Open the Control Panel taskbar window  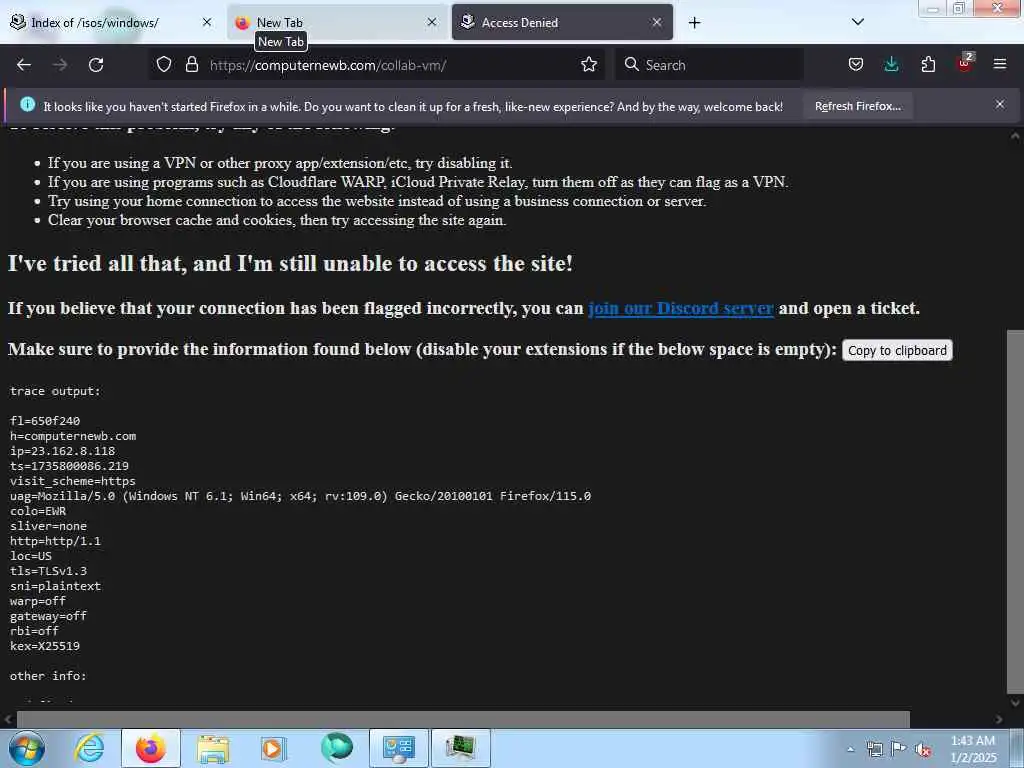(x=398, y=748)
